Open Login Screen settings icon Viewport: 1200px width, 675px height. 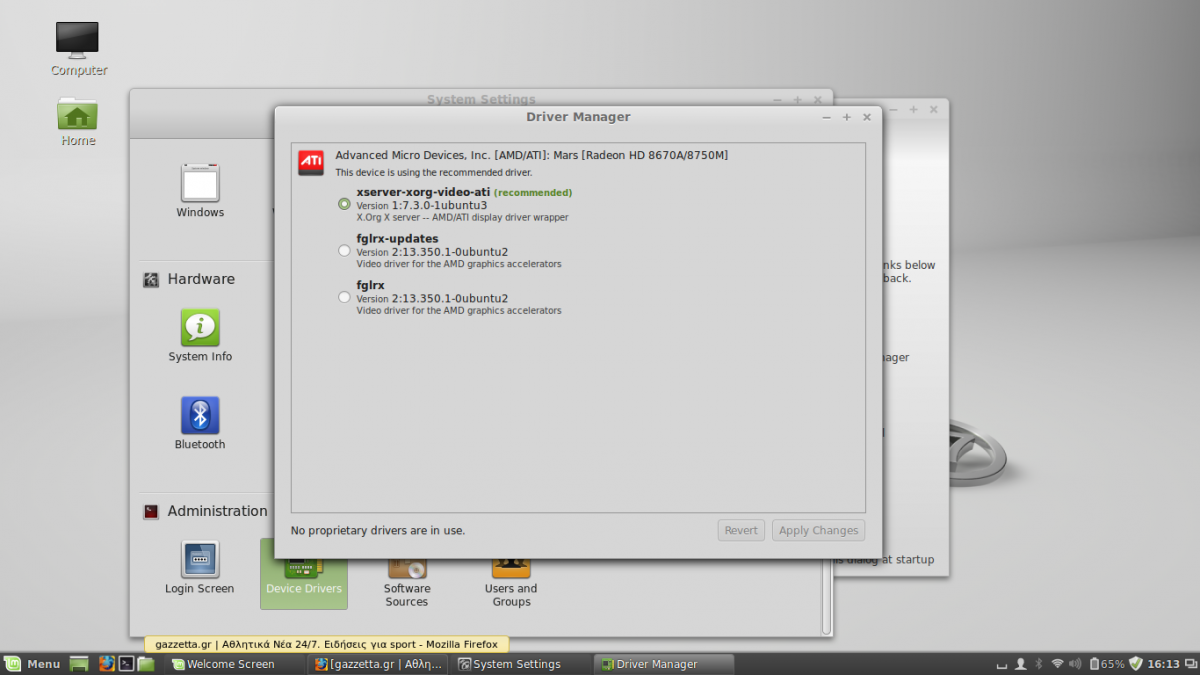point(200,568)
